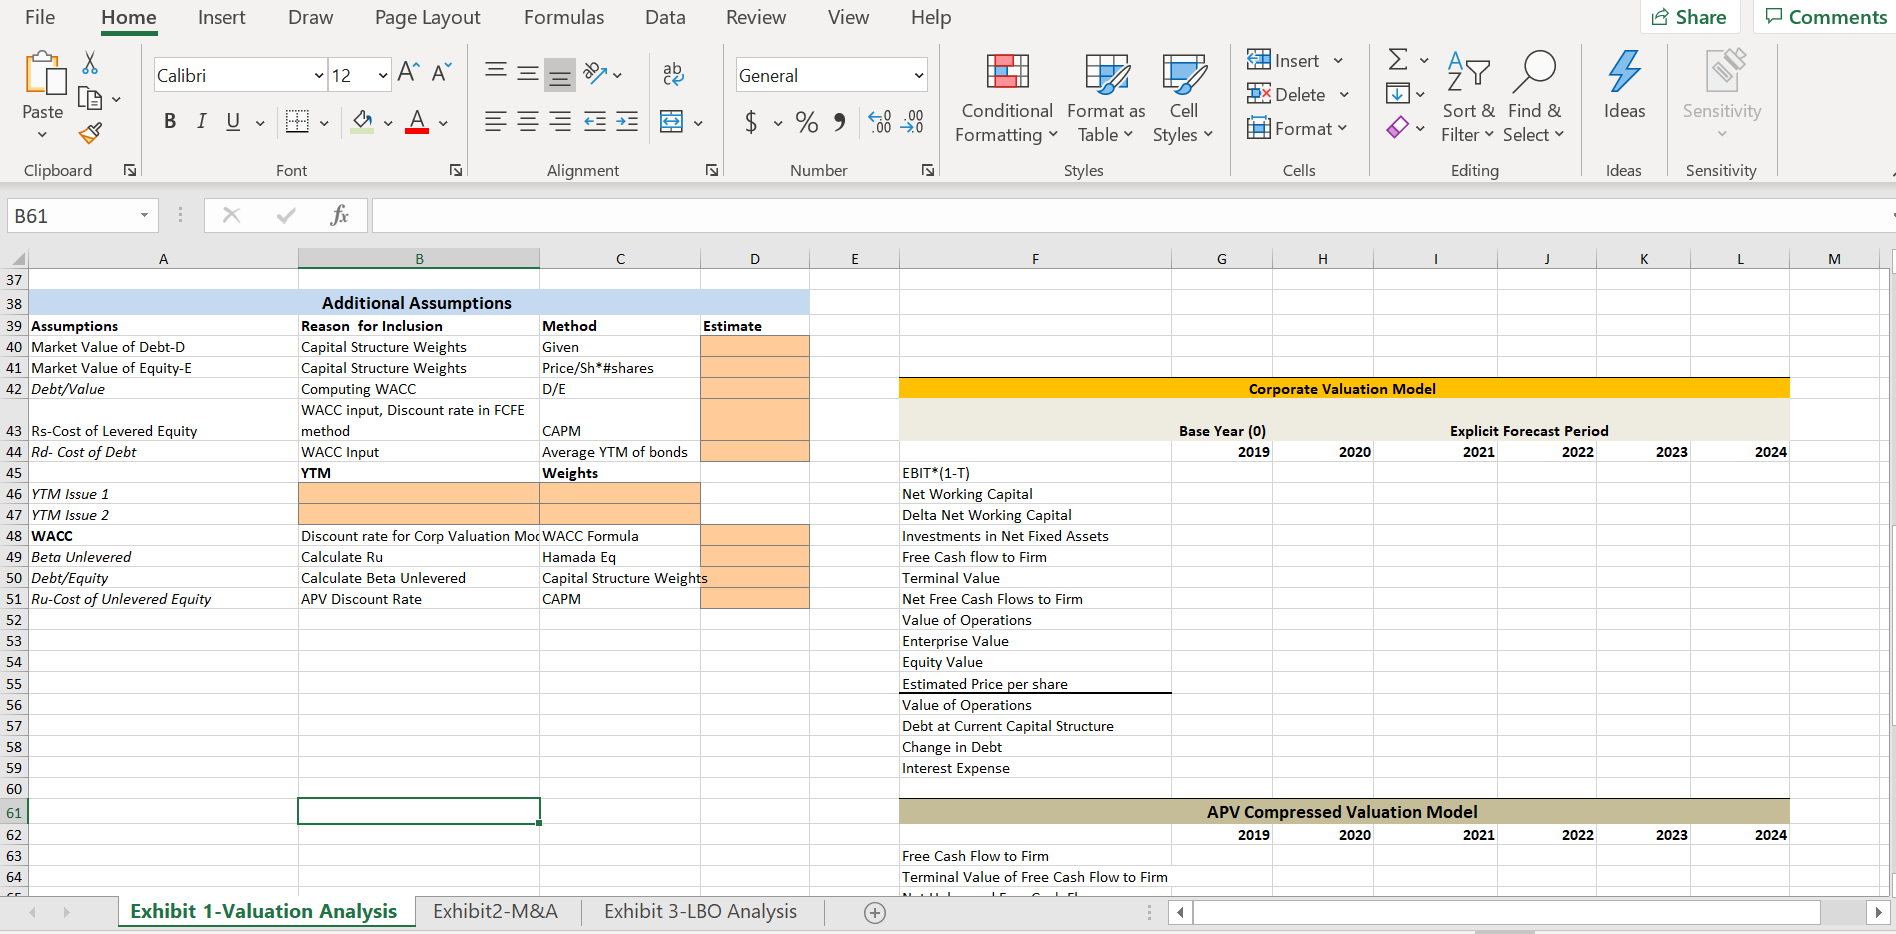The width and height of the screenshot is (1896, 934).
Task: Align text to the left
Action: click(x=495, y=122)
